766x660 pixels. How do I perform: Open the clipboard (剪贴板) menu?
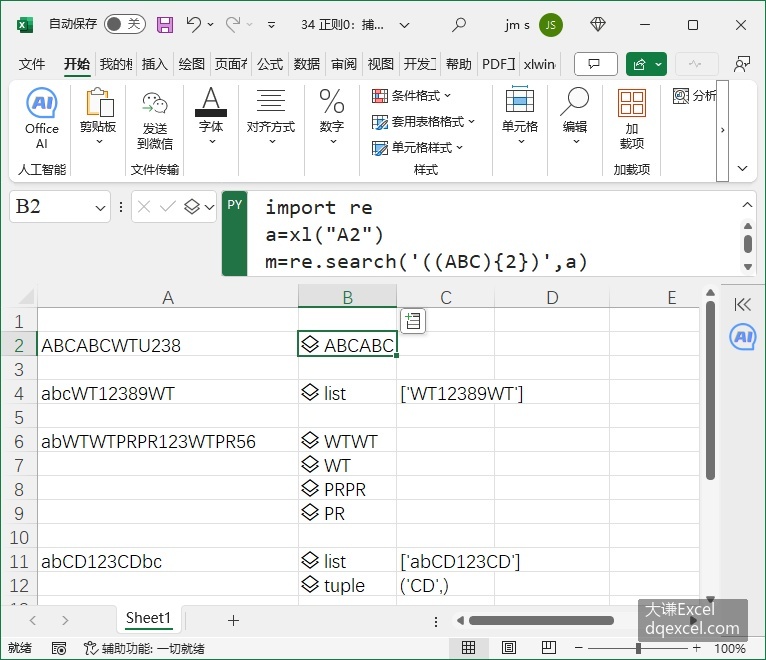(x=99, y=117)
